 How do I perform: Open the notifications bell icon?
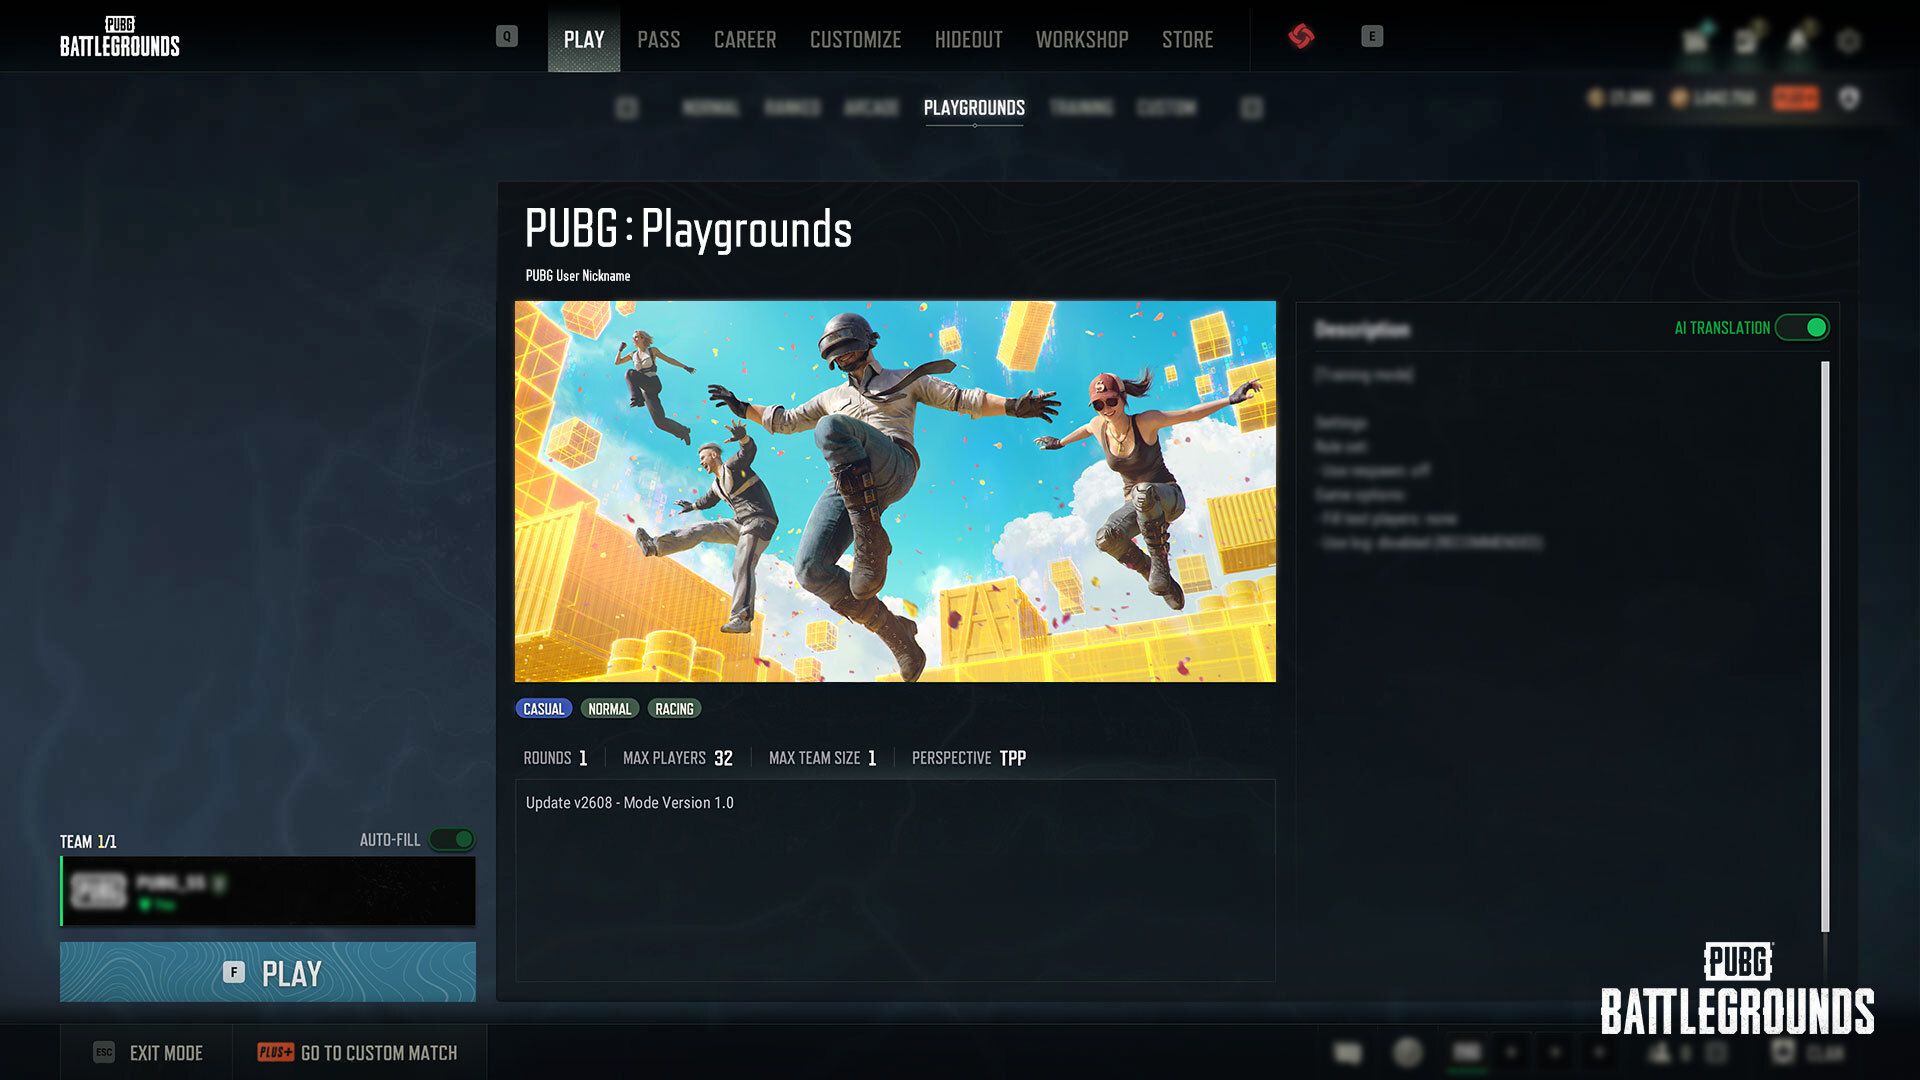click(1798, 40)
